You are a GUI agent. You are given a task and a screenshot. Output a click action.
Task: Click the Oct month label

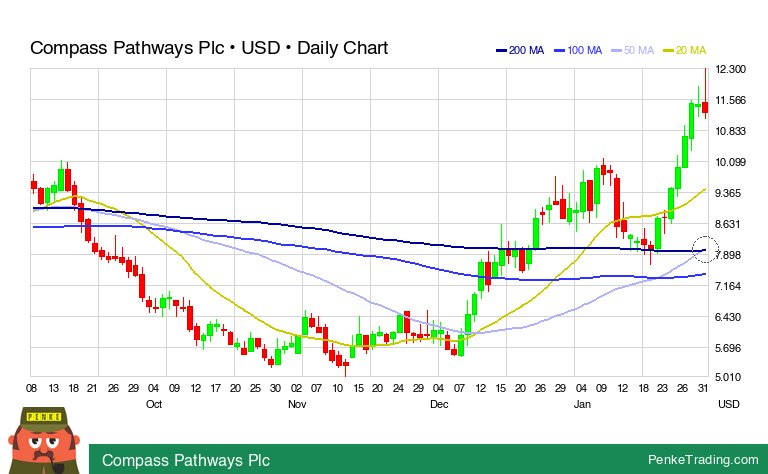[x=154, y=404]
